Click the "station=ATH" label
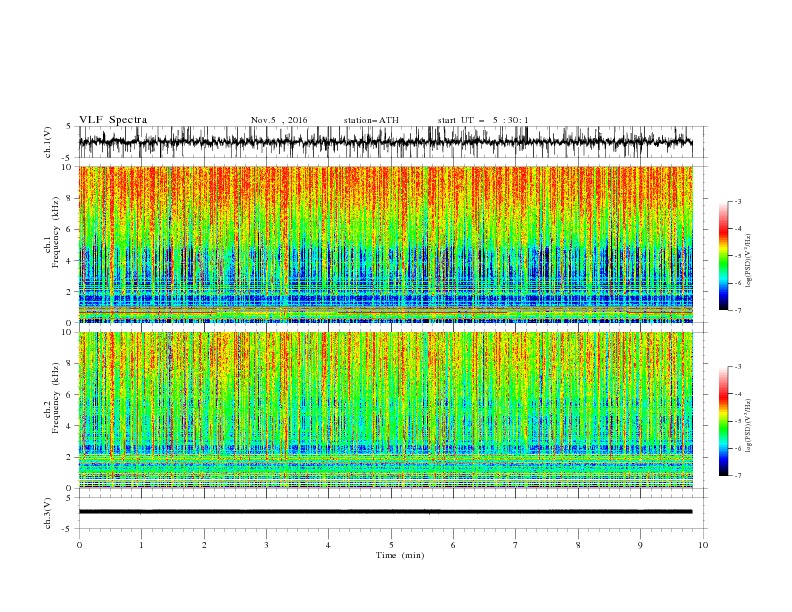 click(371, 120)
